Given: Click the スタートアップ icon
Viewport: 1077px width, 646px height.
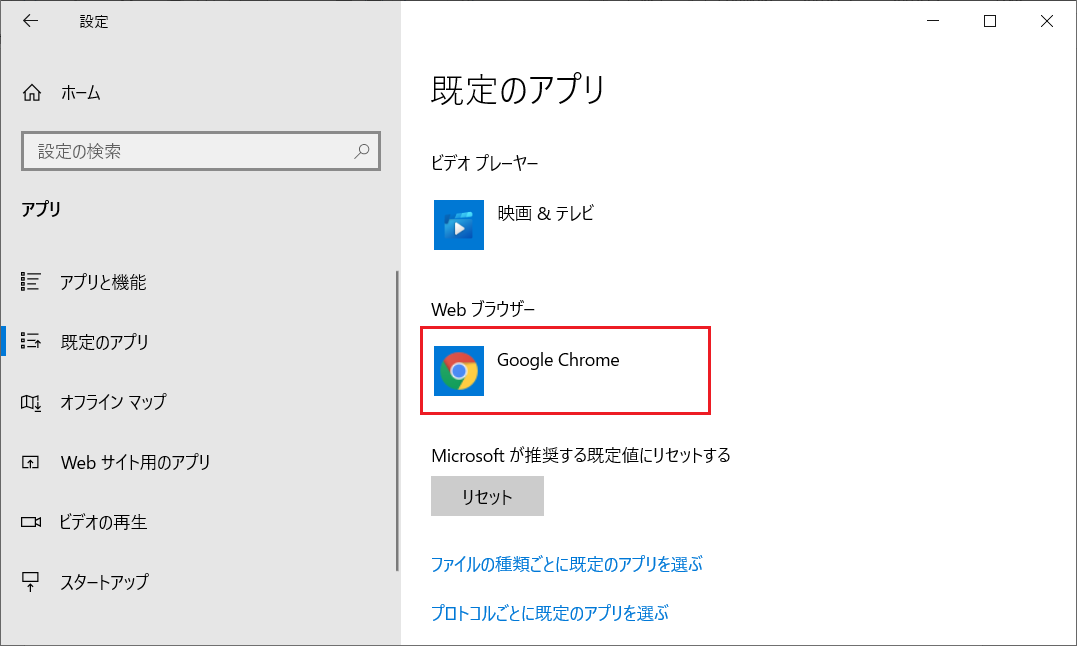Looking at the screenshot, I should click(30, 582).
